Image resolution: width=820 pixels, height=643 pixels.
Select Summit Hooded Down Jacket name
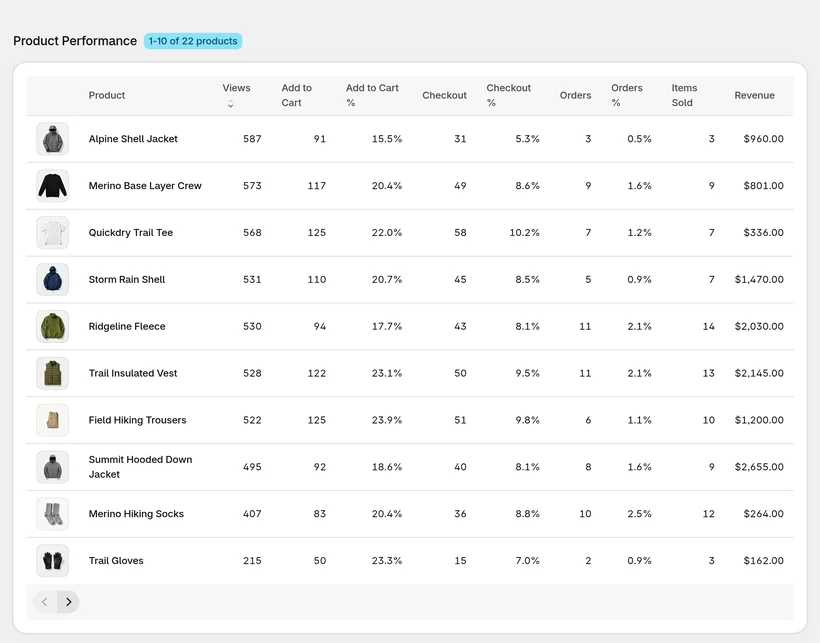tap(140, 467)
